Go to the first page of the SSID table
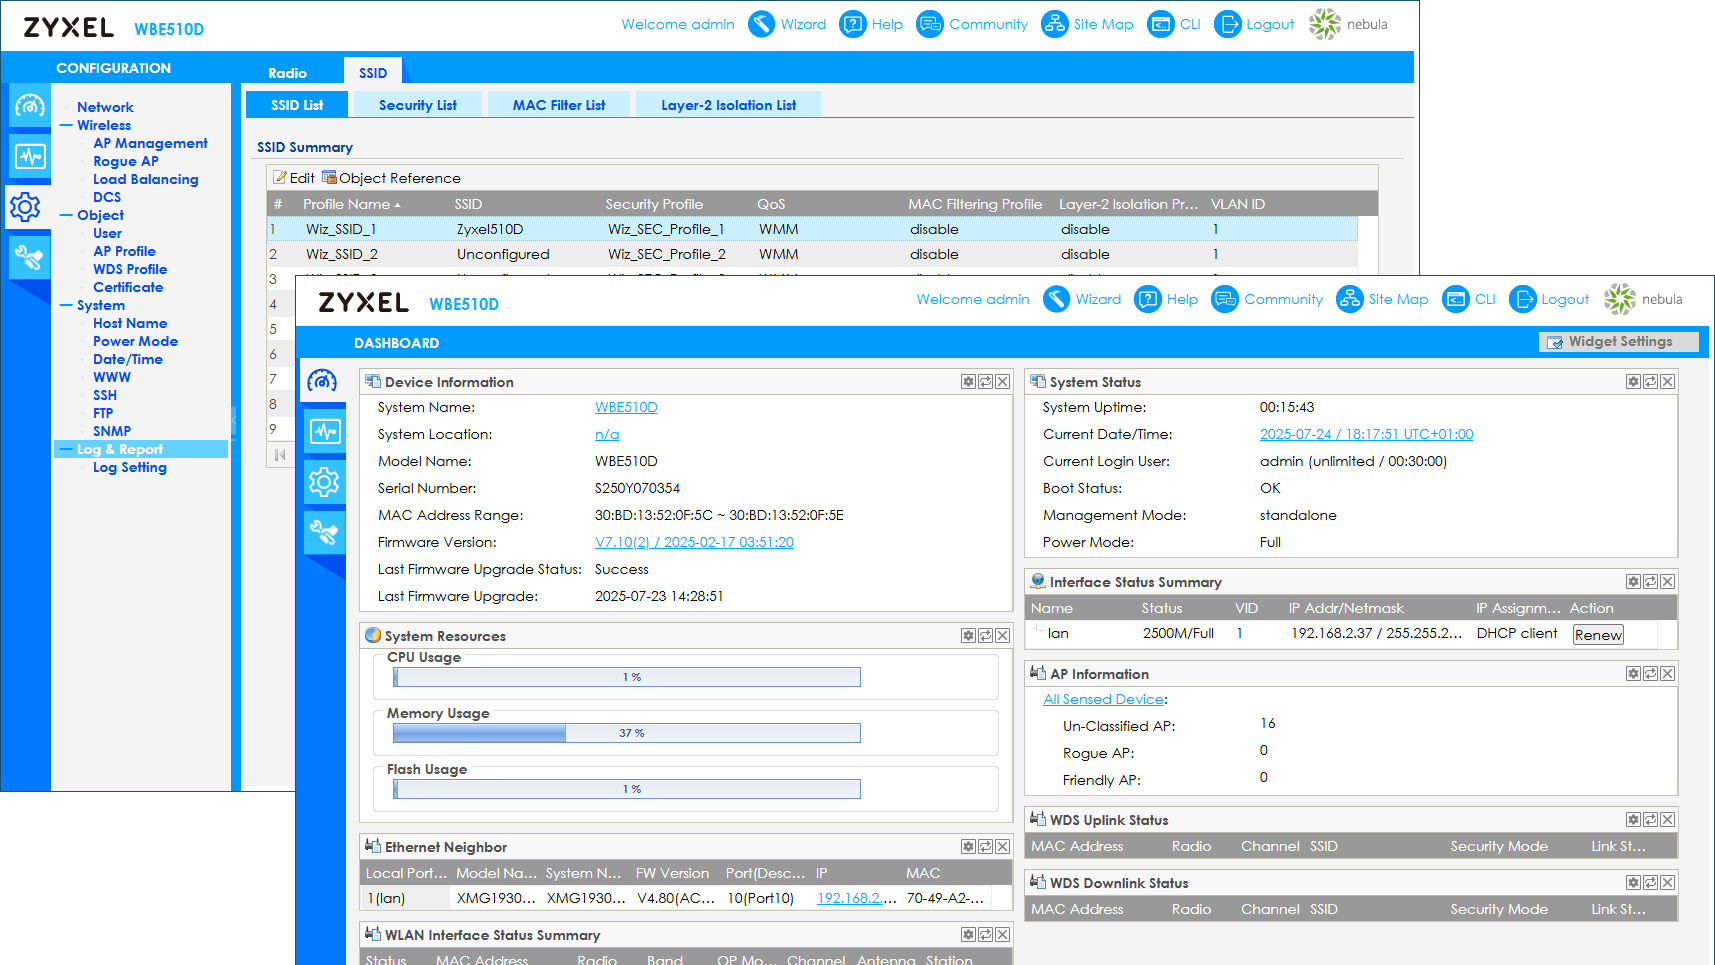The image size is (1715, 965). tap(280, 455)
